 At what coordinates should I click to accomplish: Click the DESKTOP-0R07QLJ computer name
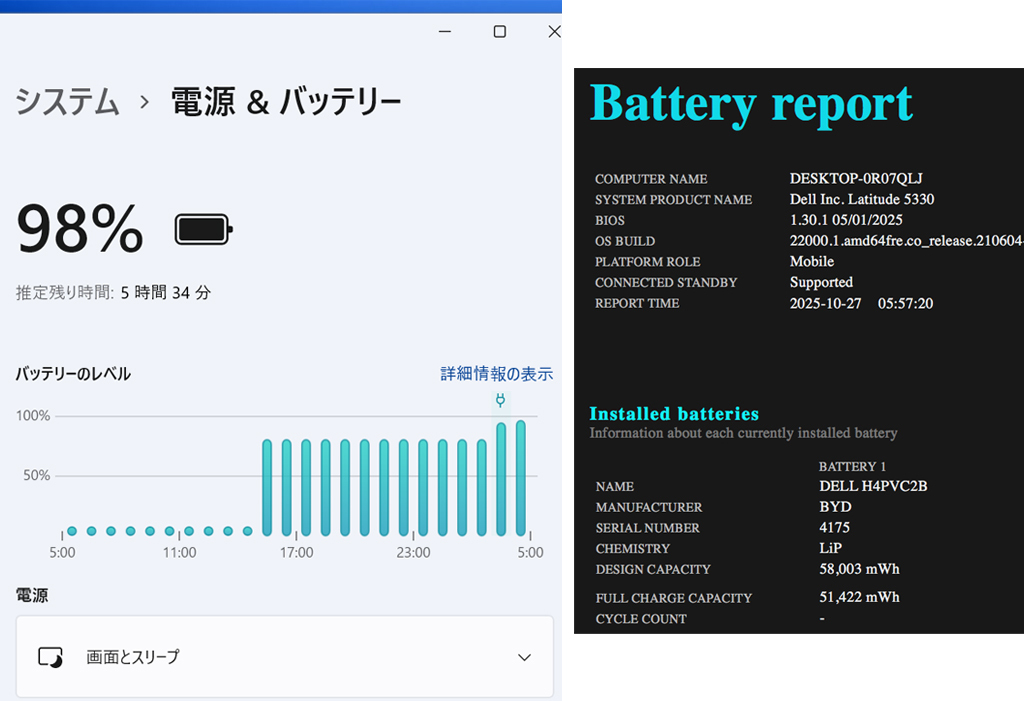(x=856, y=178)
